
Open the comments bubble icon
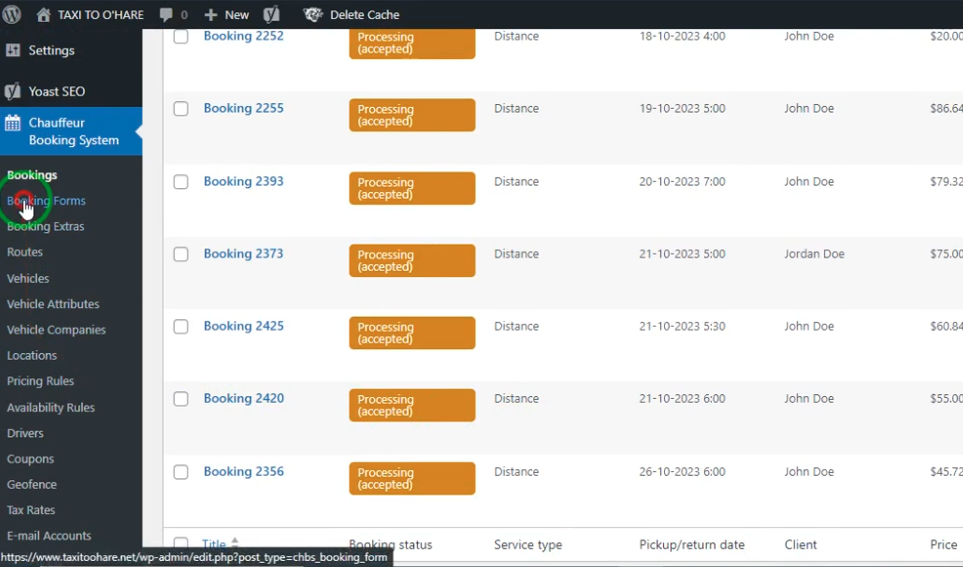[x=166, y=14]
